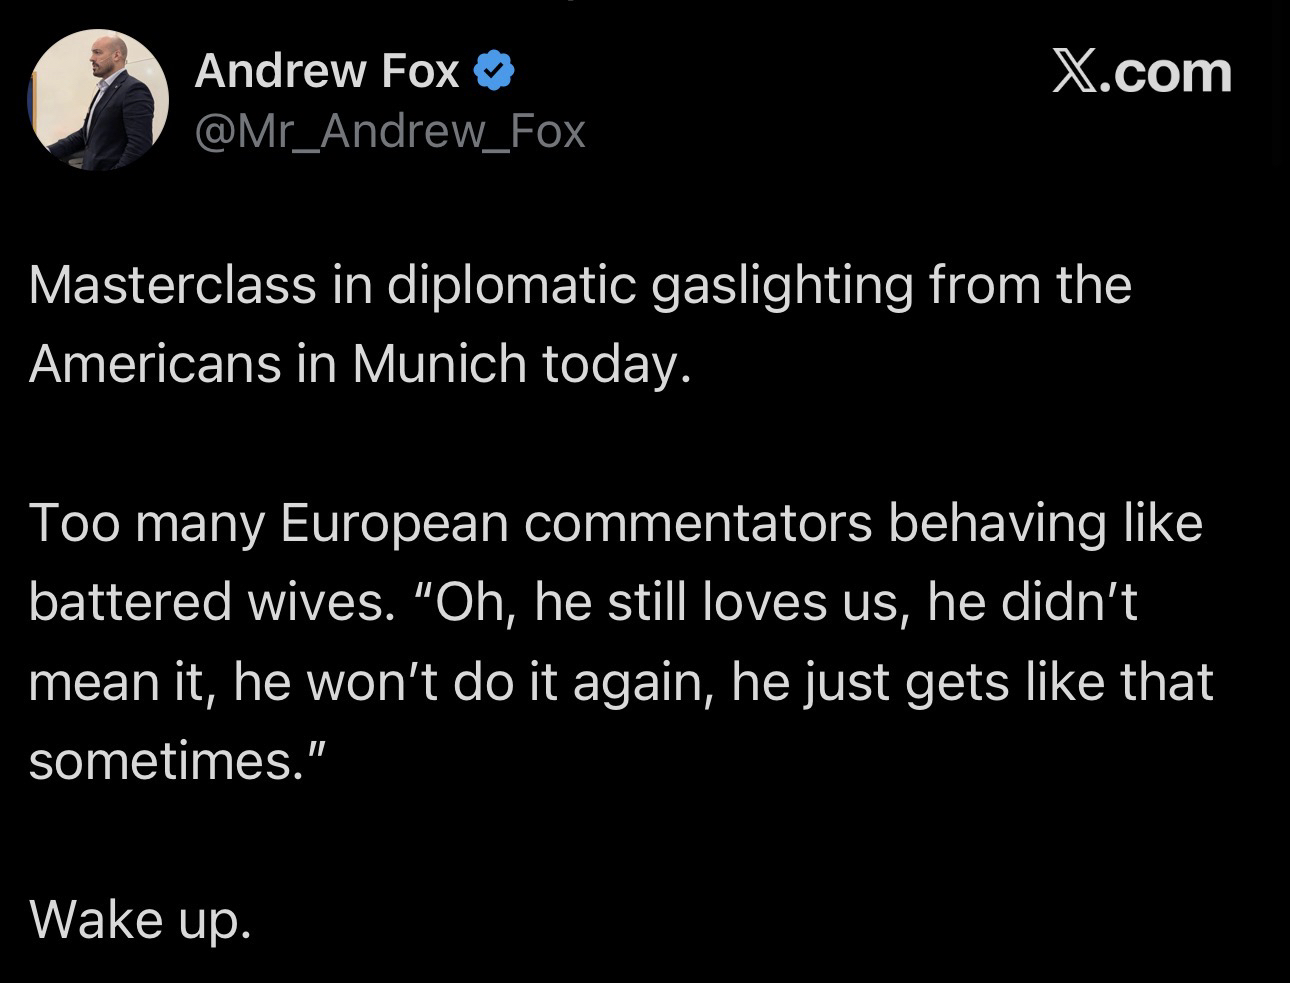This screenshot has height=983, width=1290.
Task: Click the ".com" text in the watermark
Action: click(x=1166, y=72)
